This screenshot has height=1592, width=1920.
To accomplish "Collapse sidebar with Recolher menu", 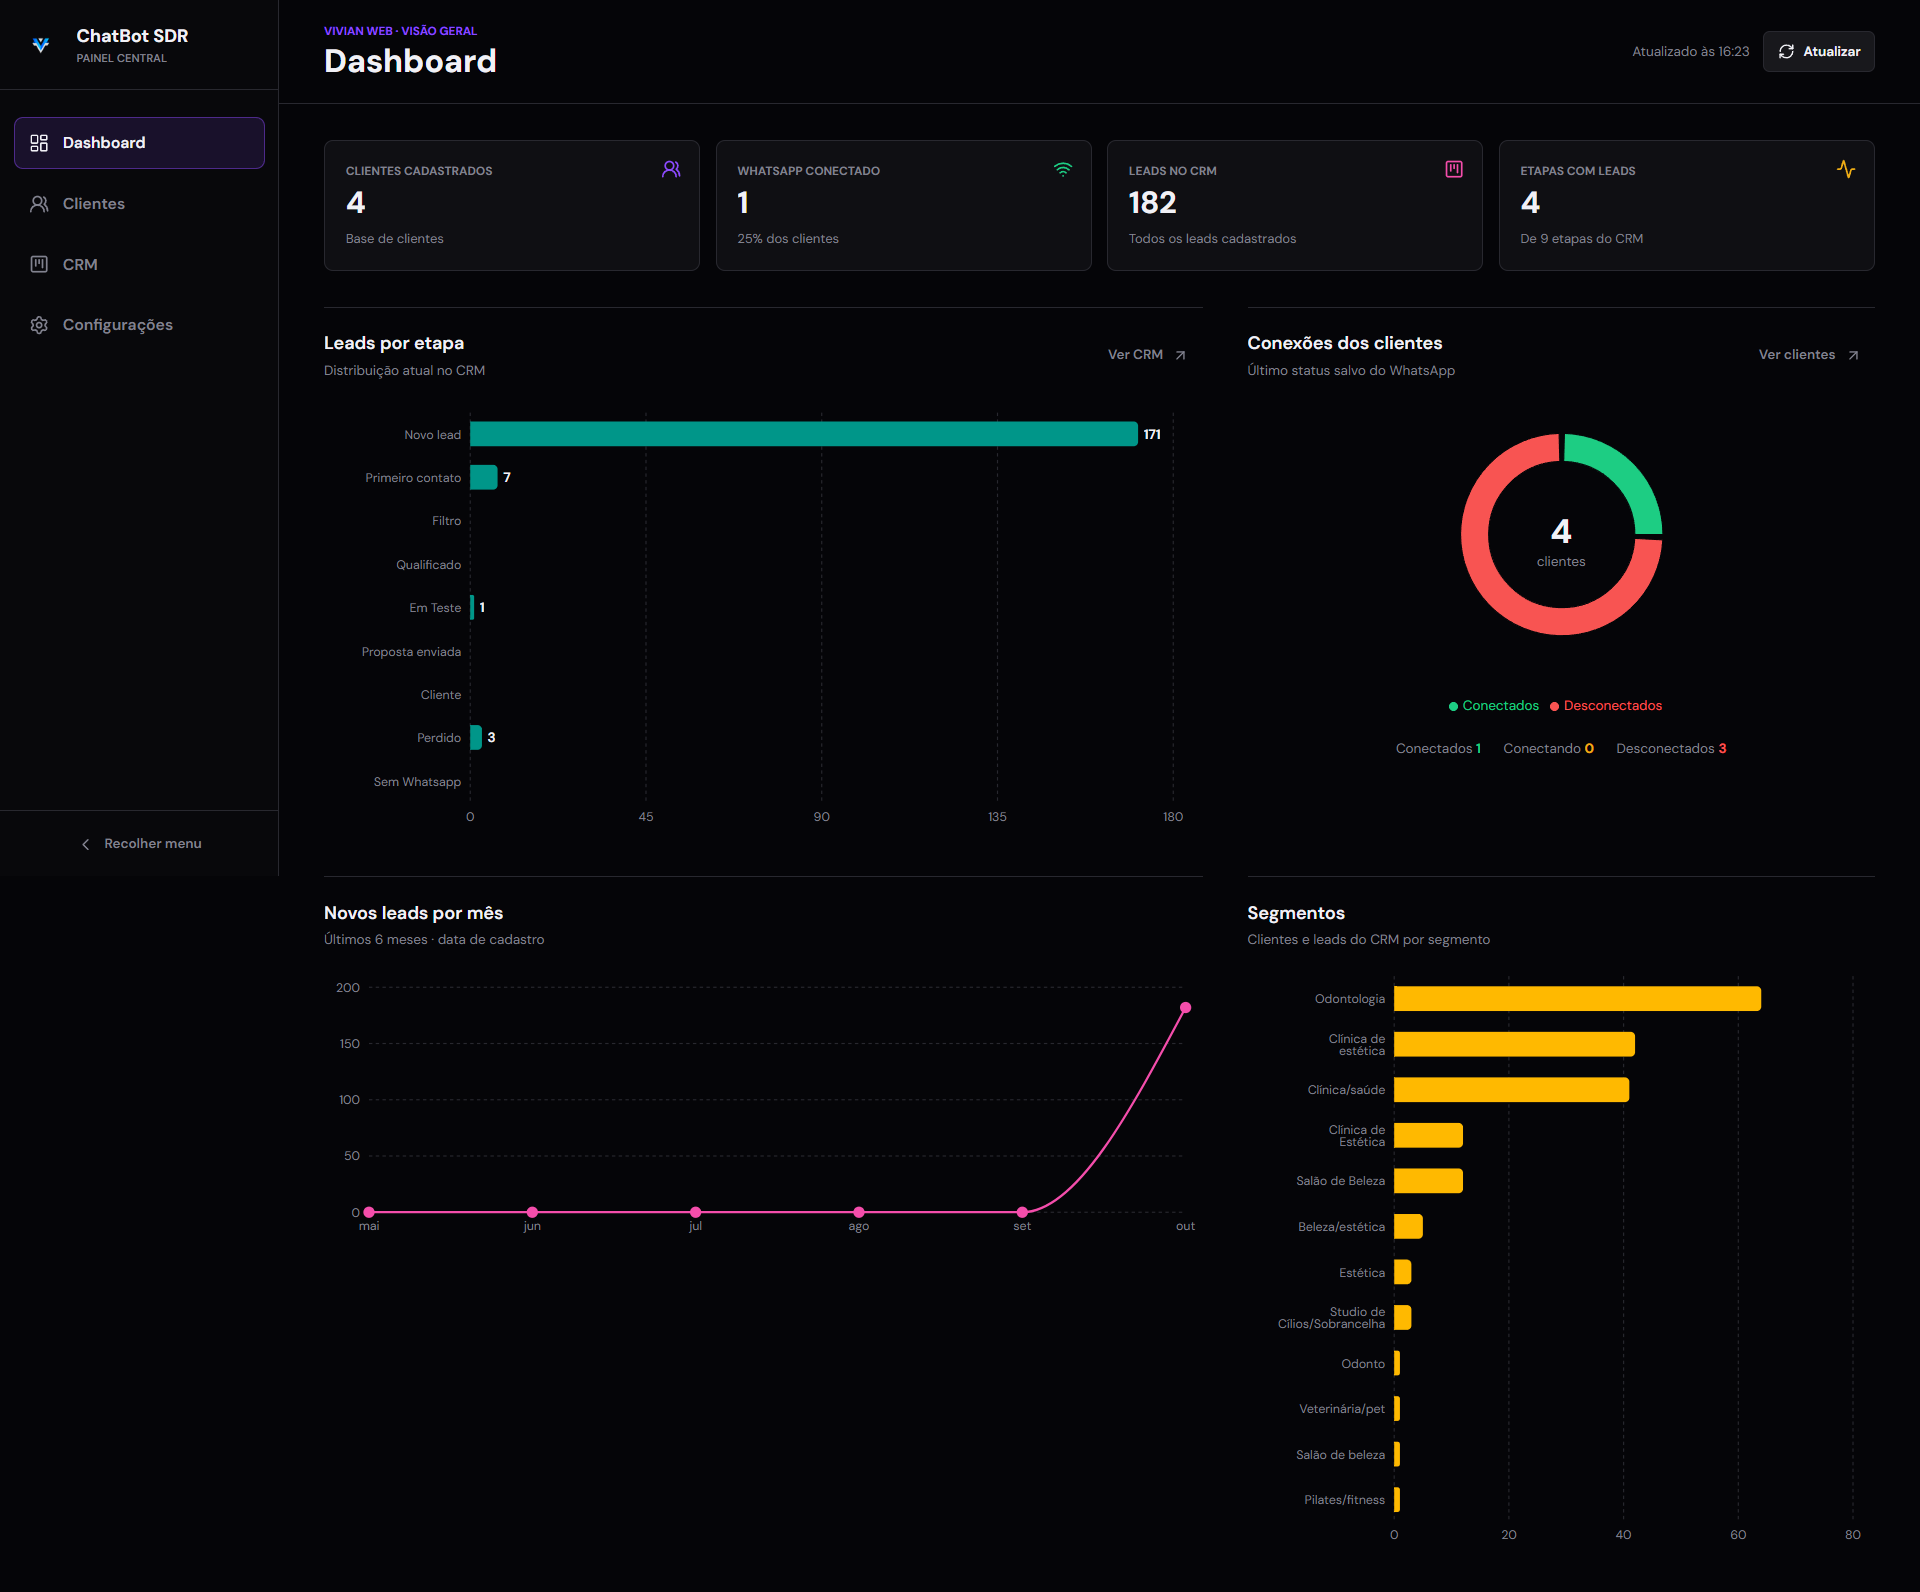I will click(140, 844).
